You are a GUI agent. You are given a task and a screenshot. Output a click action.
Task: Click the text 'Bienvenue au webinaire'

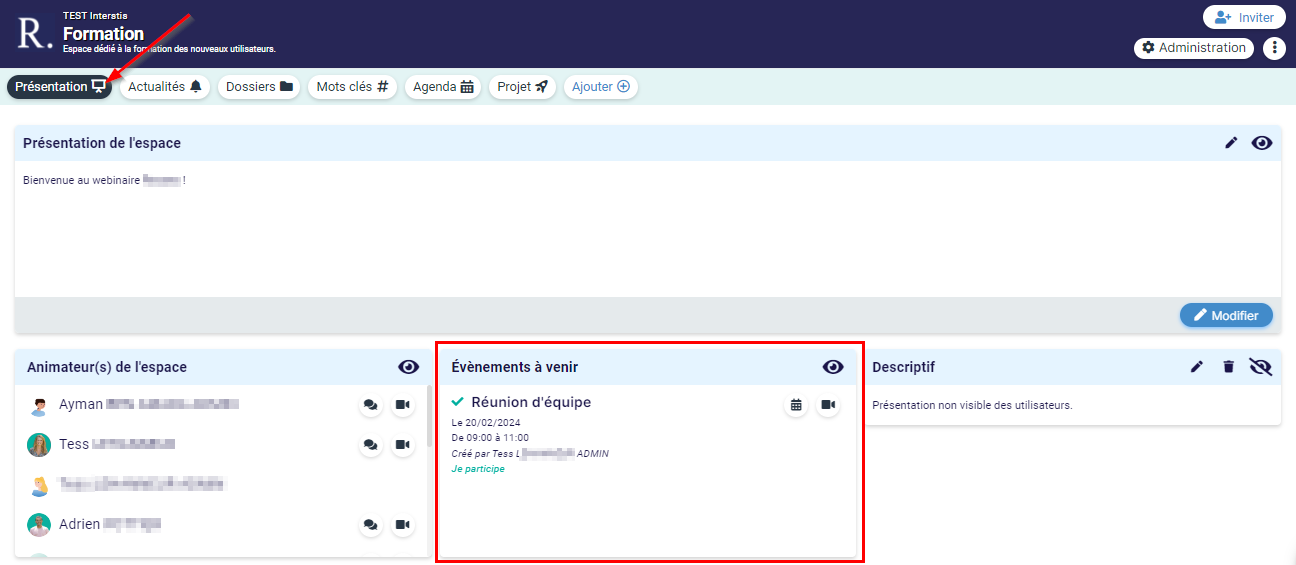[80, 181]
